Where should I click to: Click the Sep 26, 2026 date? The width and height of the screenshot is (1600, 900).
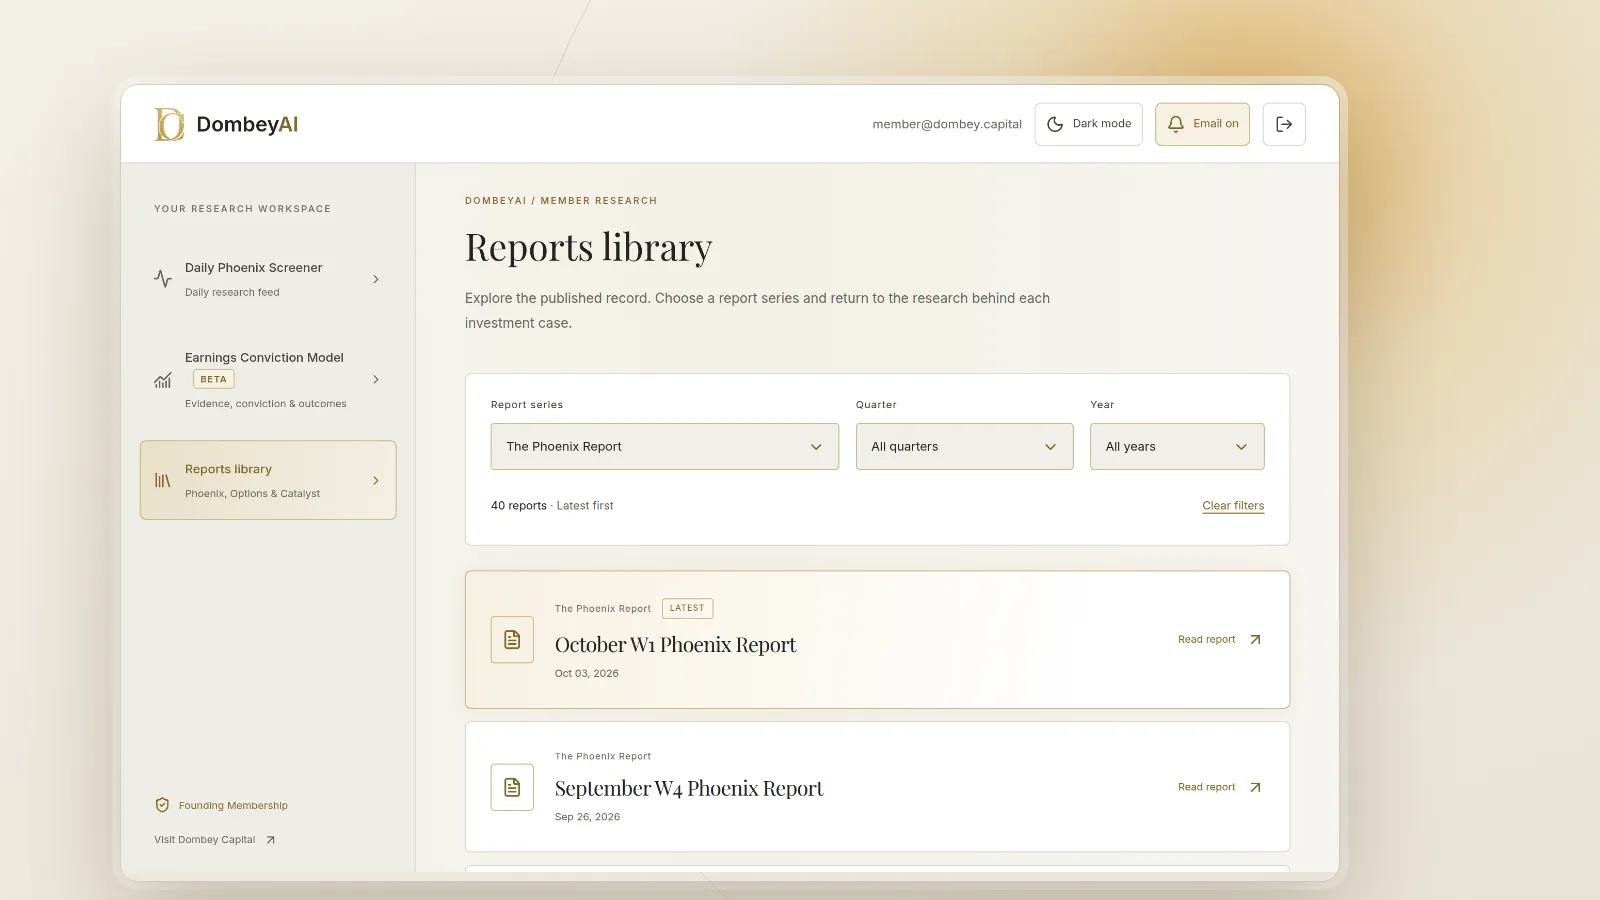[588, 817]
